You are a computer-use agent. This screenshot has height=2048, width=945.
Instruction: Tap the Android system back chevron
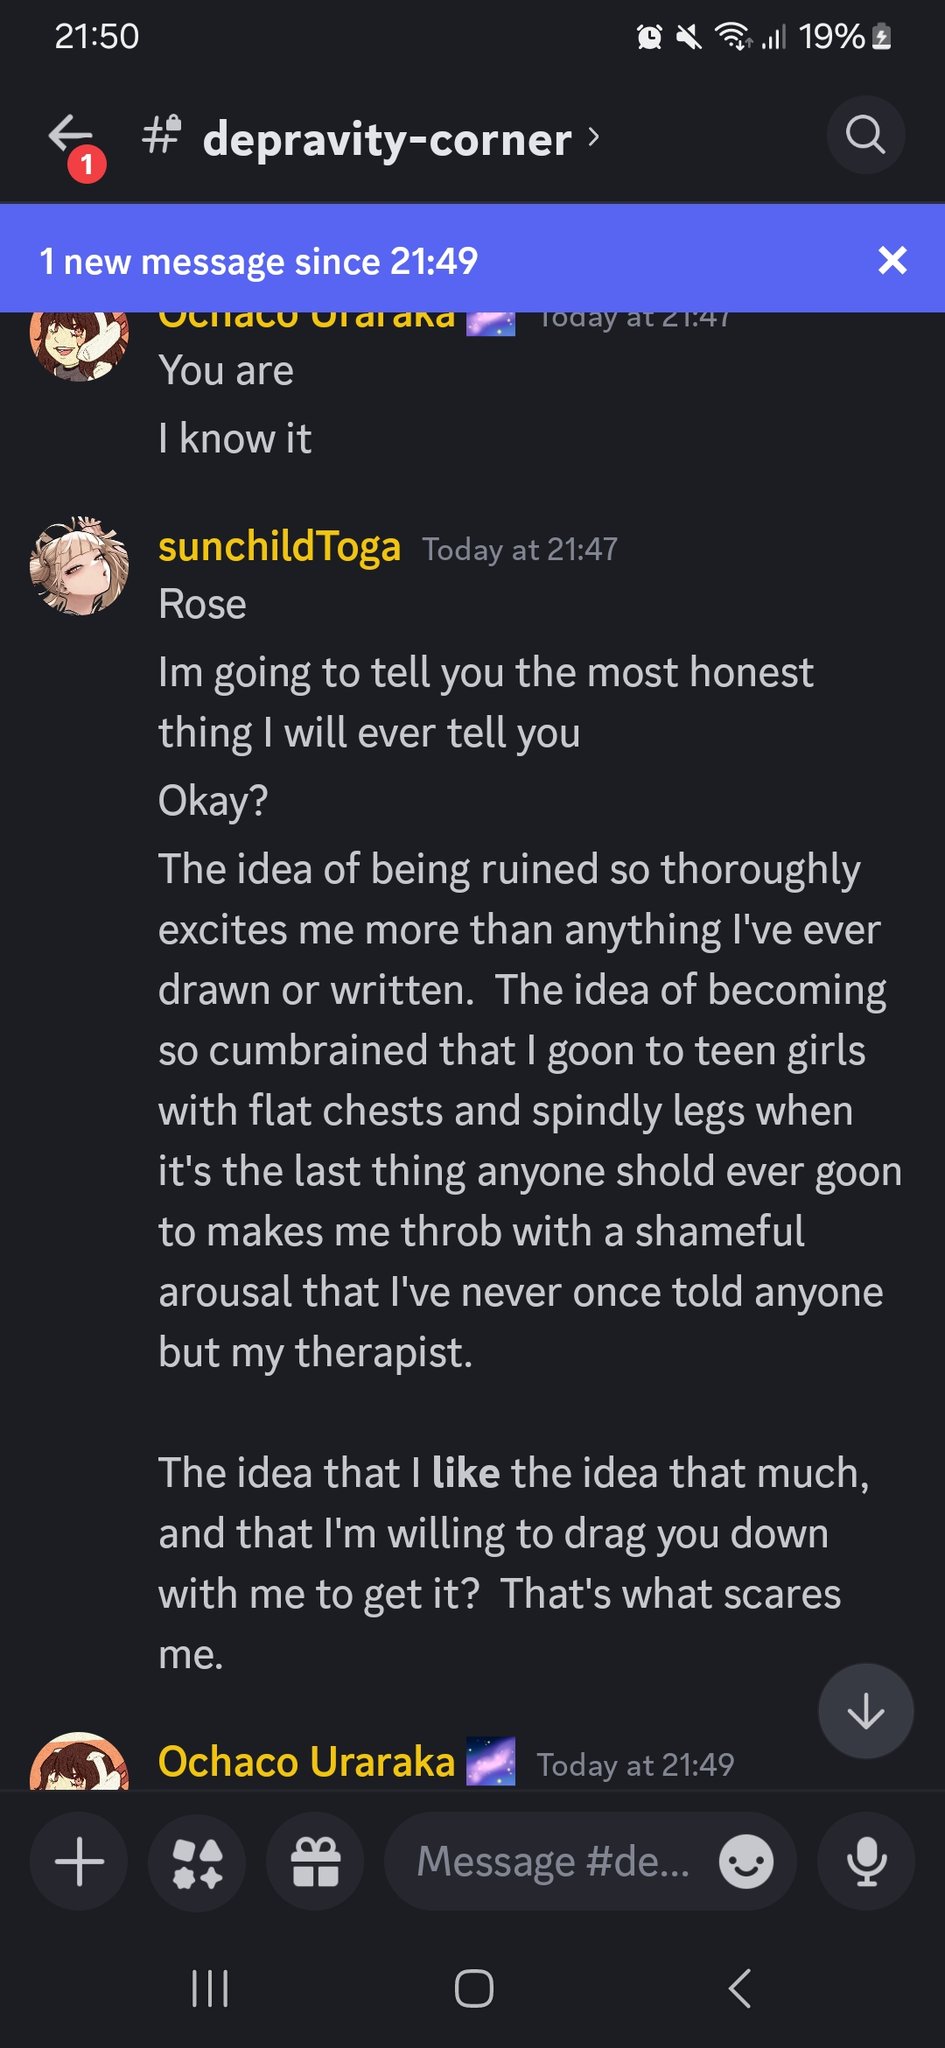pos(739,1989)
